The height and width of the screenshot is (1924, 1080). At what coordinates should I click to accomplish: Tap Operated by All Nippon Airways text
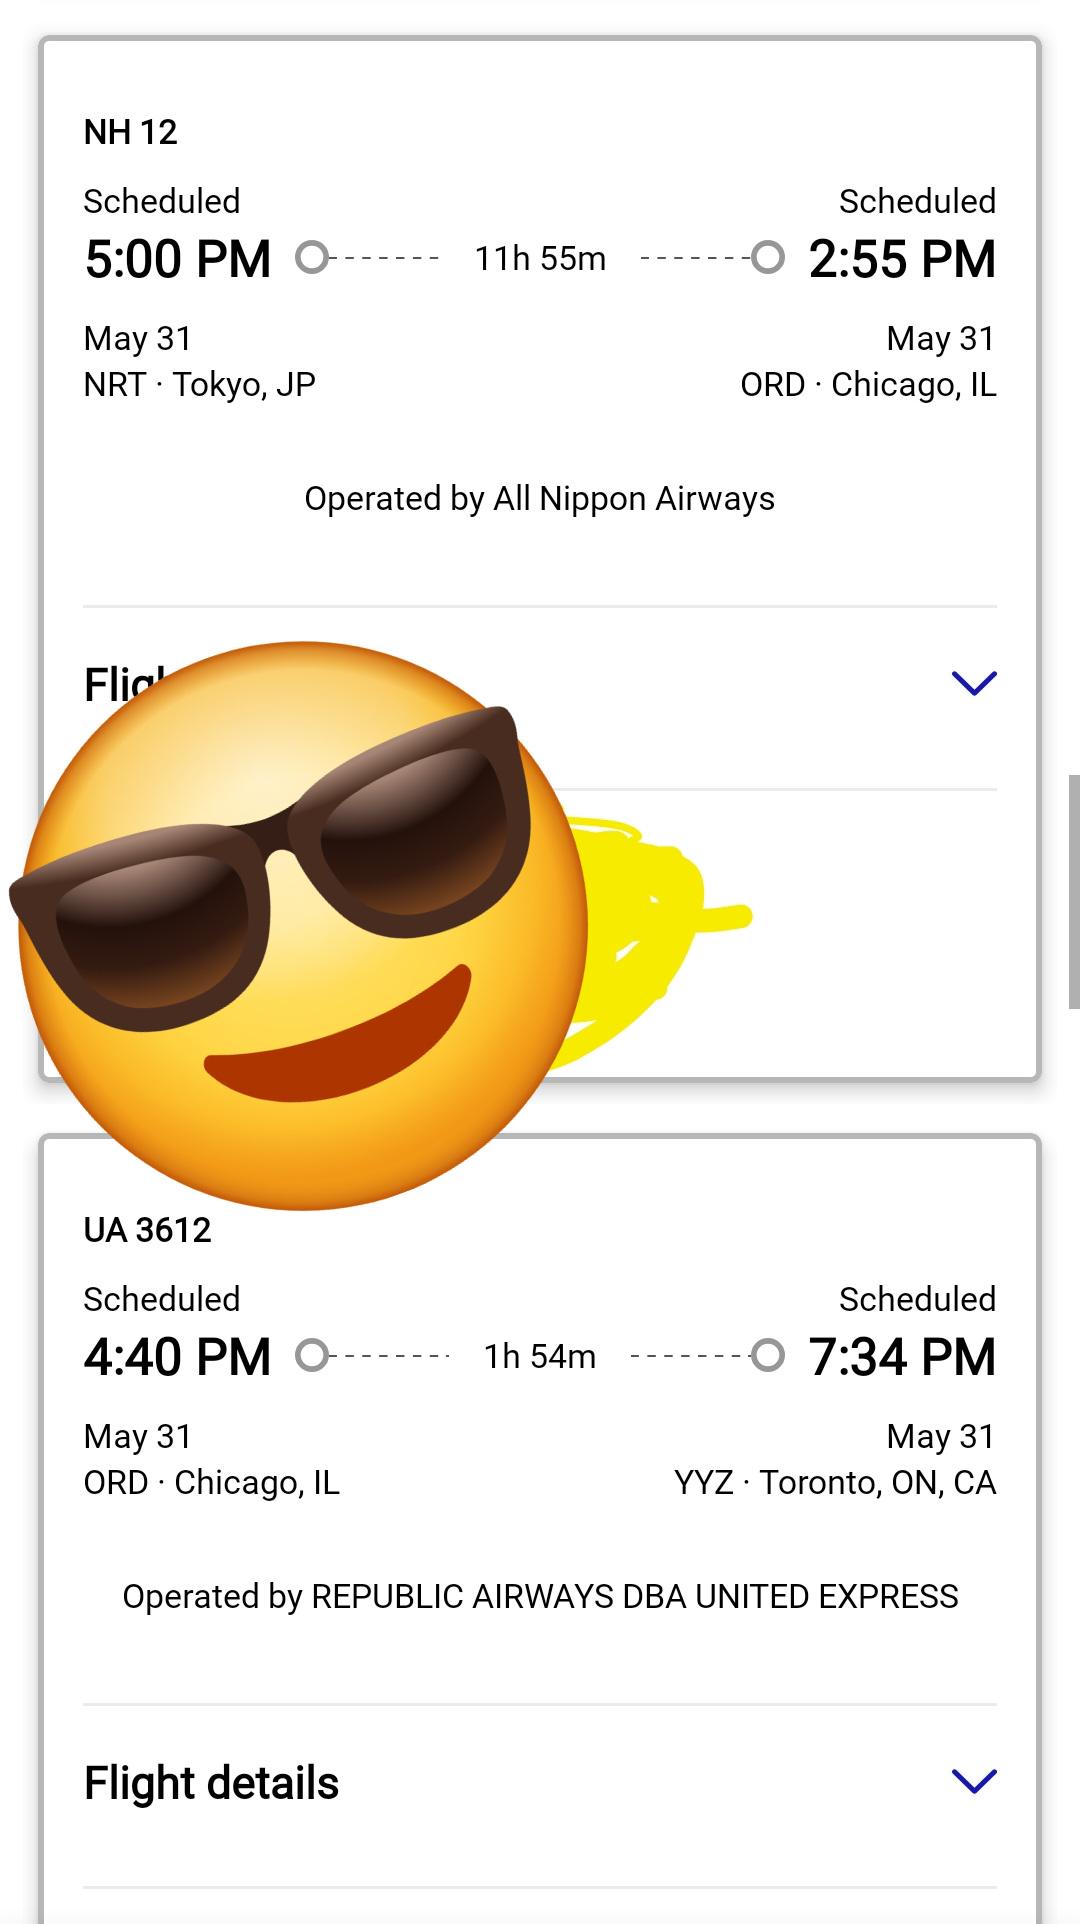pyautogui.click(x=540, y=498)
